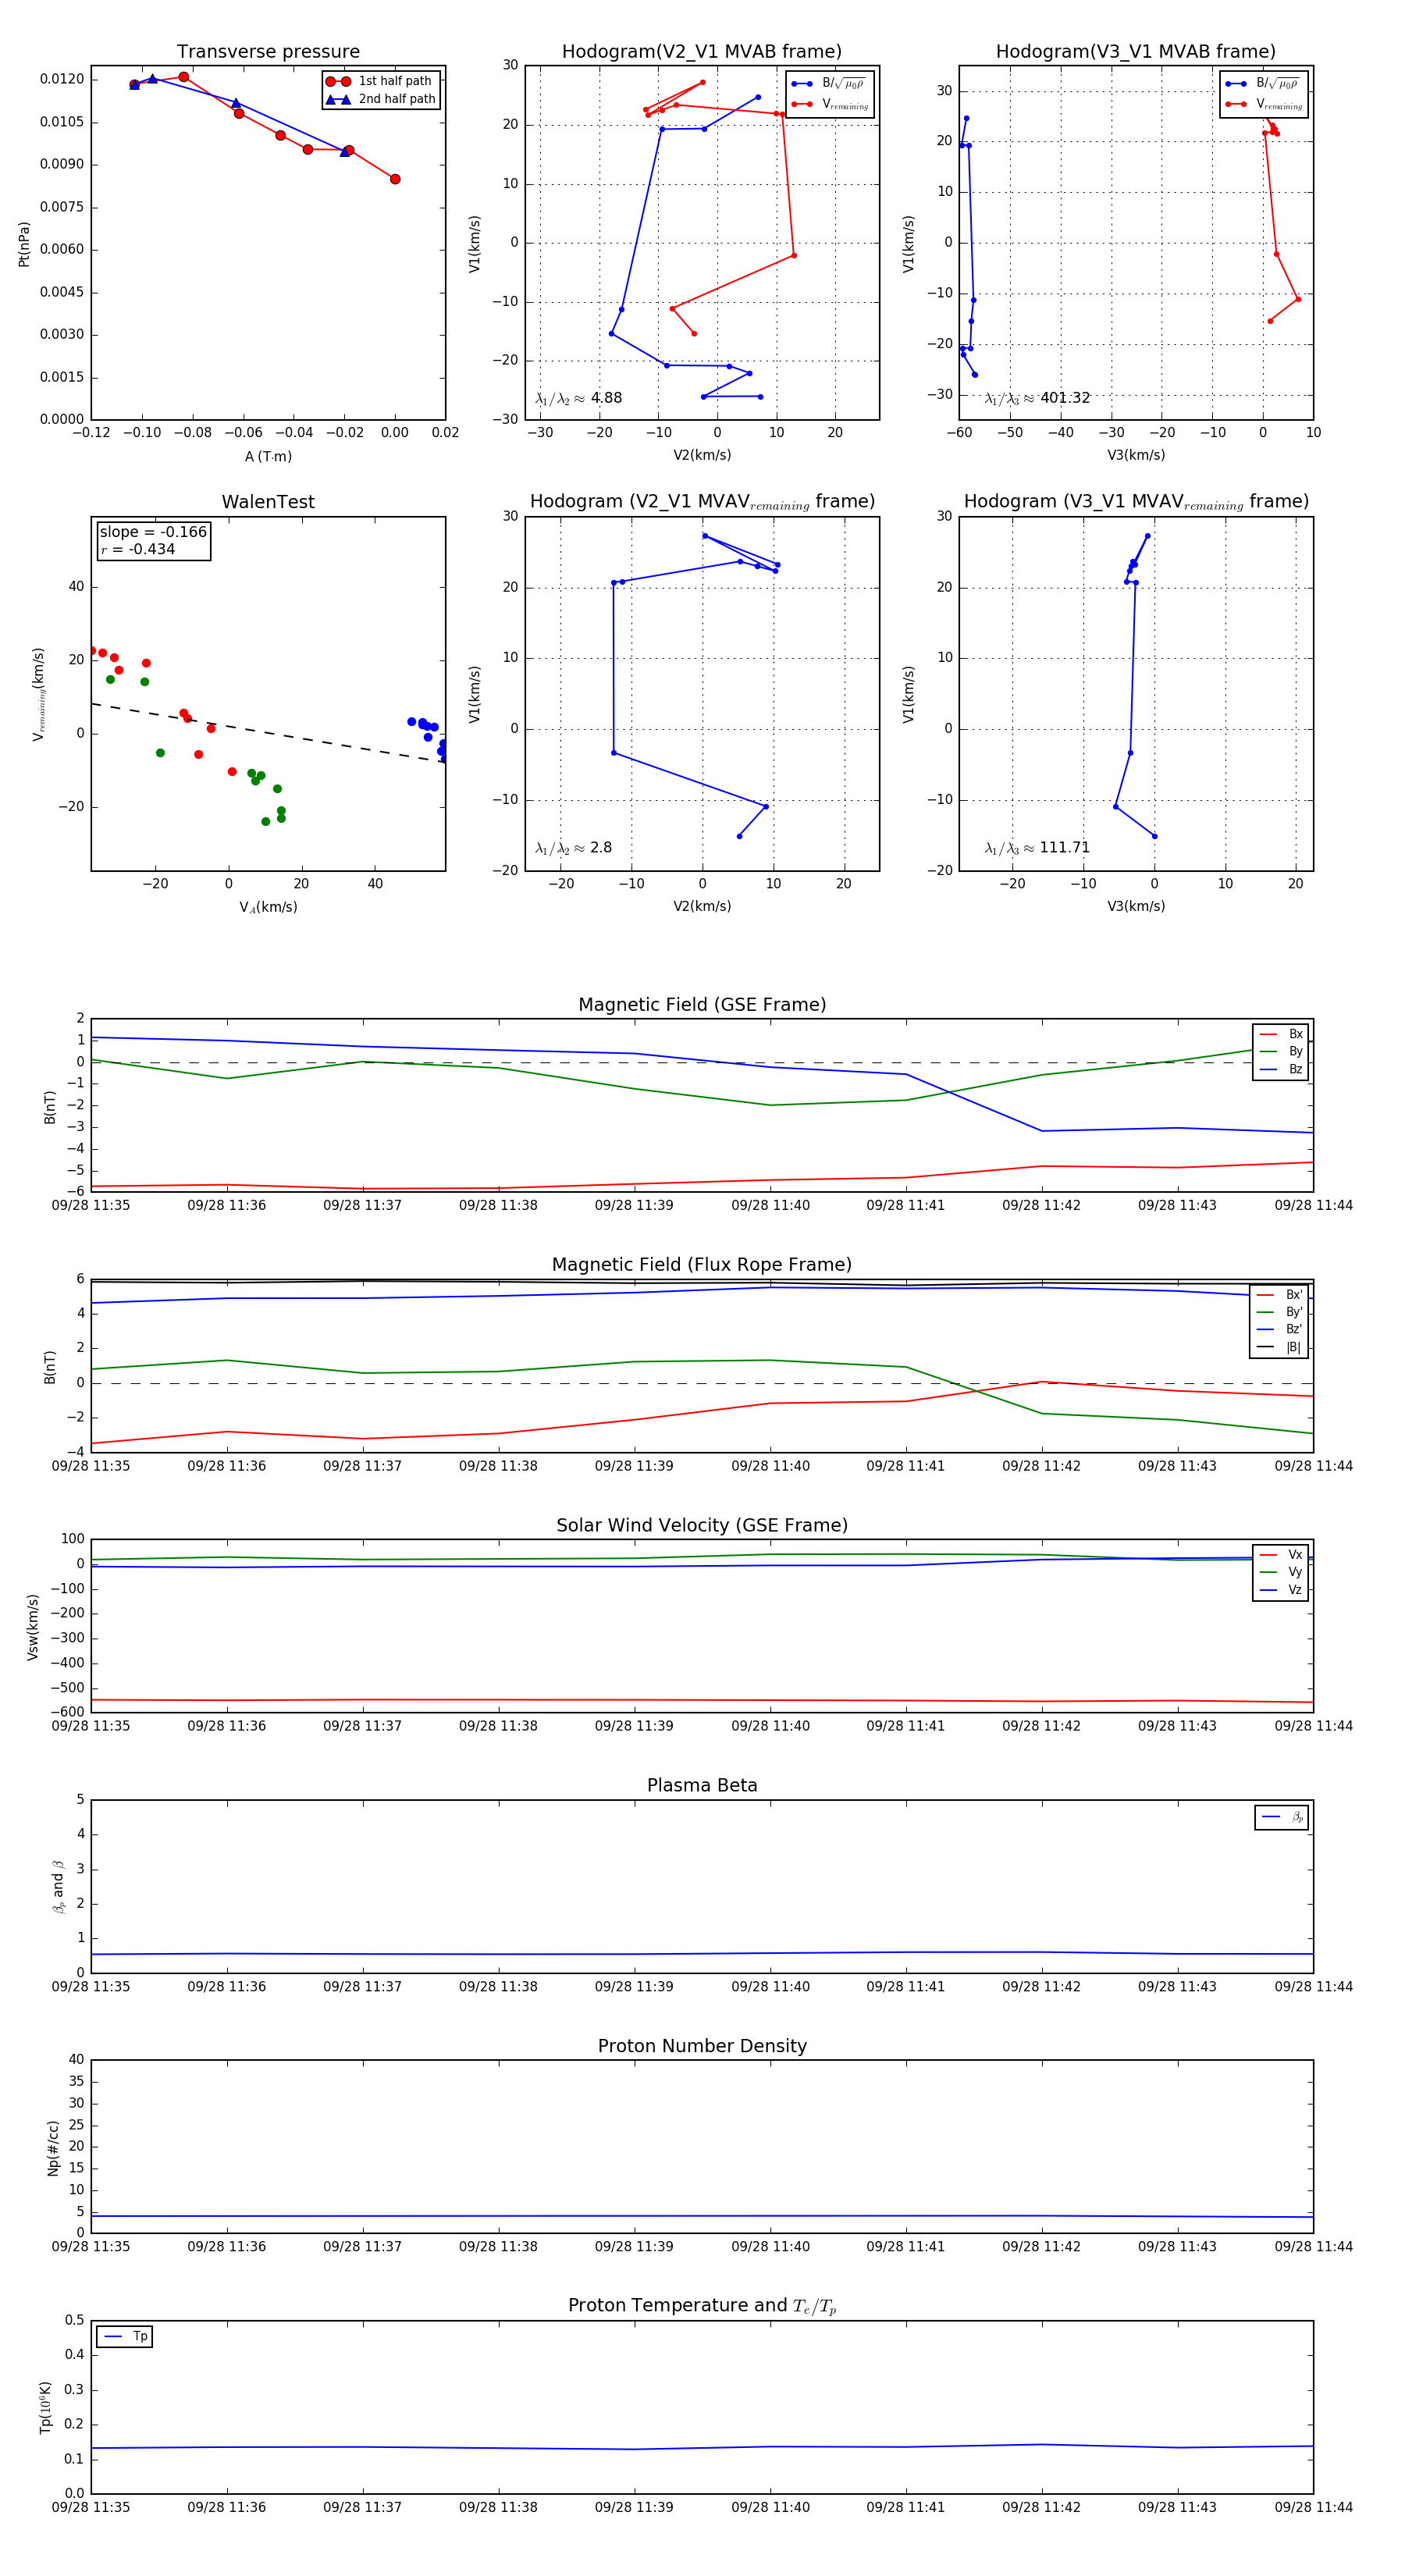Click the "A (T·m)" x-axis label

[268, 456]
